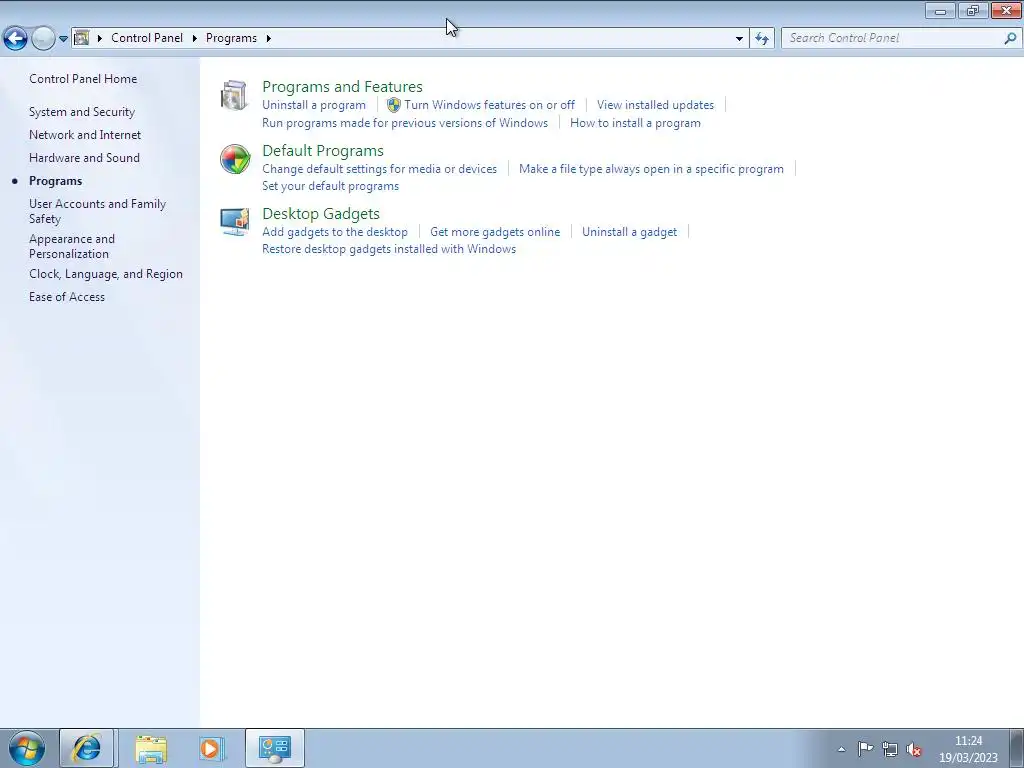This screenshot has width=1024, height=768.
Task: Expand arrow after Programs breadcrumb
Action: click(x=268, y=39)
